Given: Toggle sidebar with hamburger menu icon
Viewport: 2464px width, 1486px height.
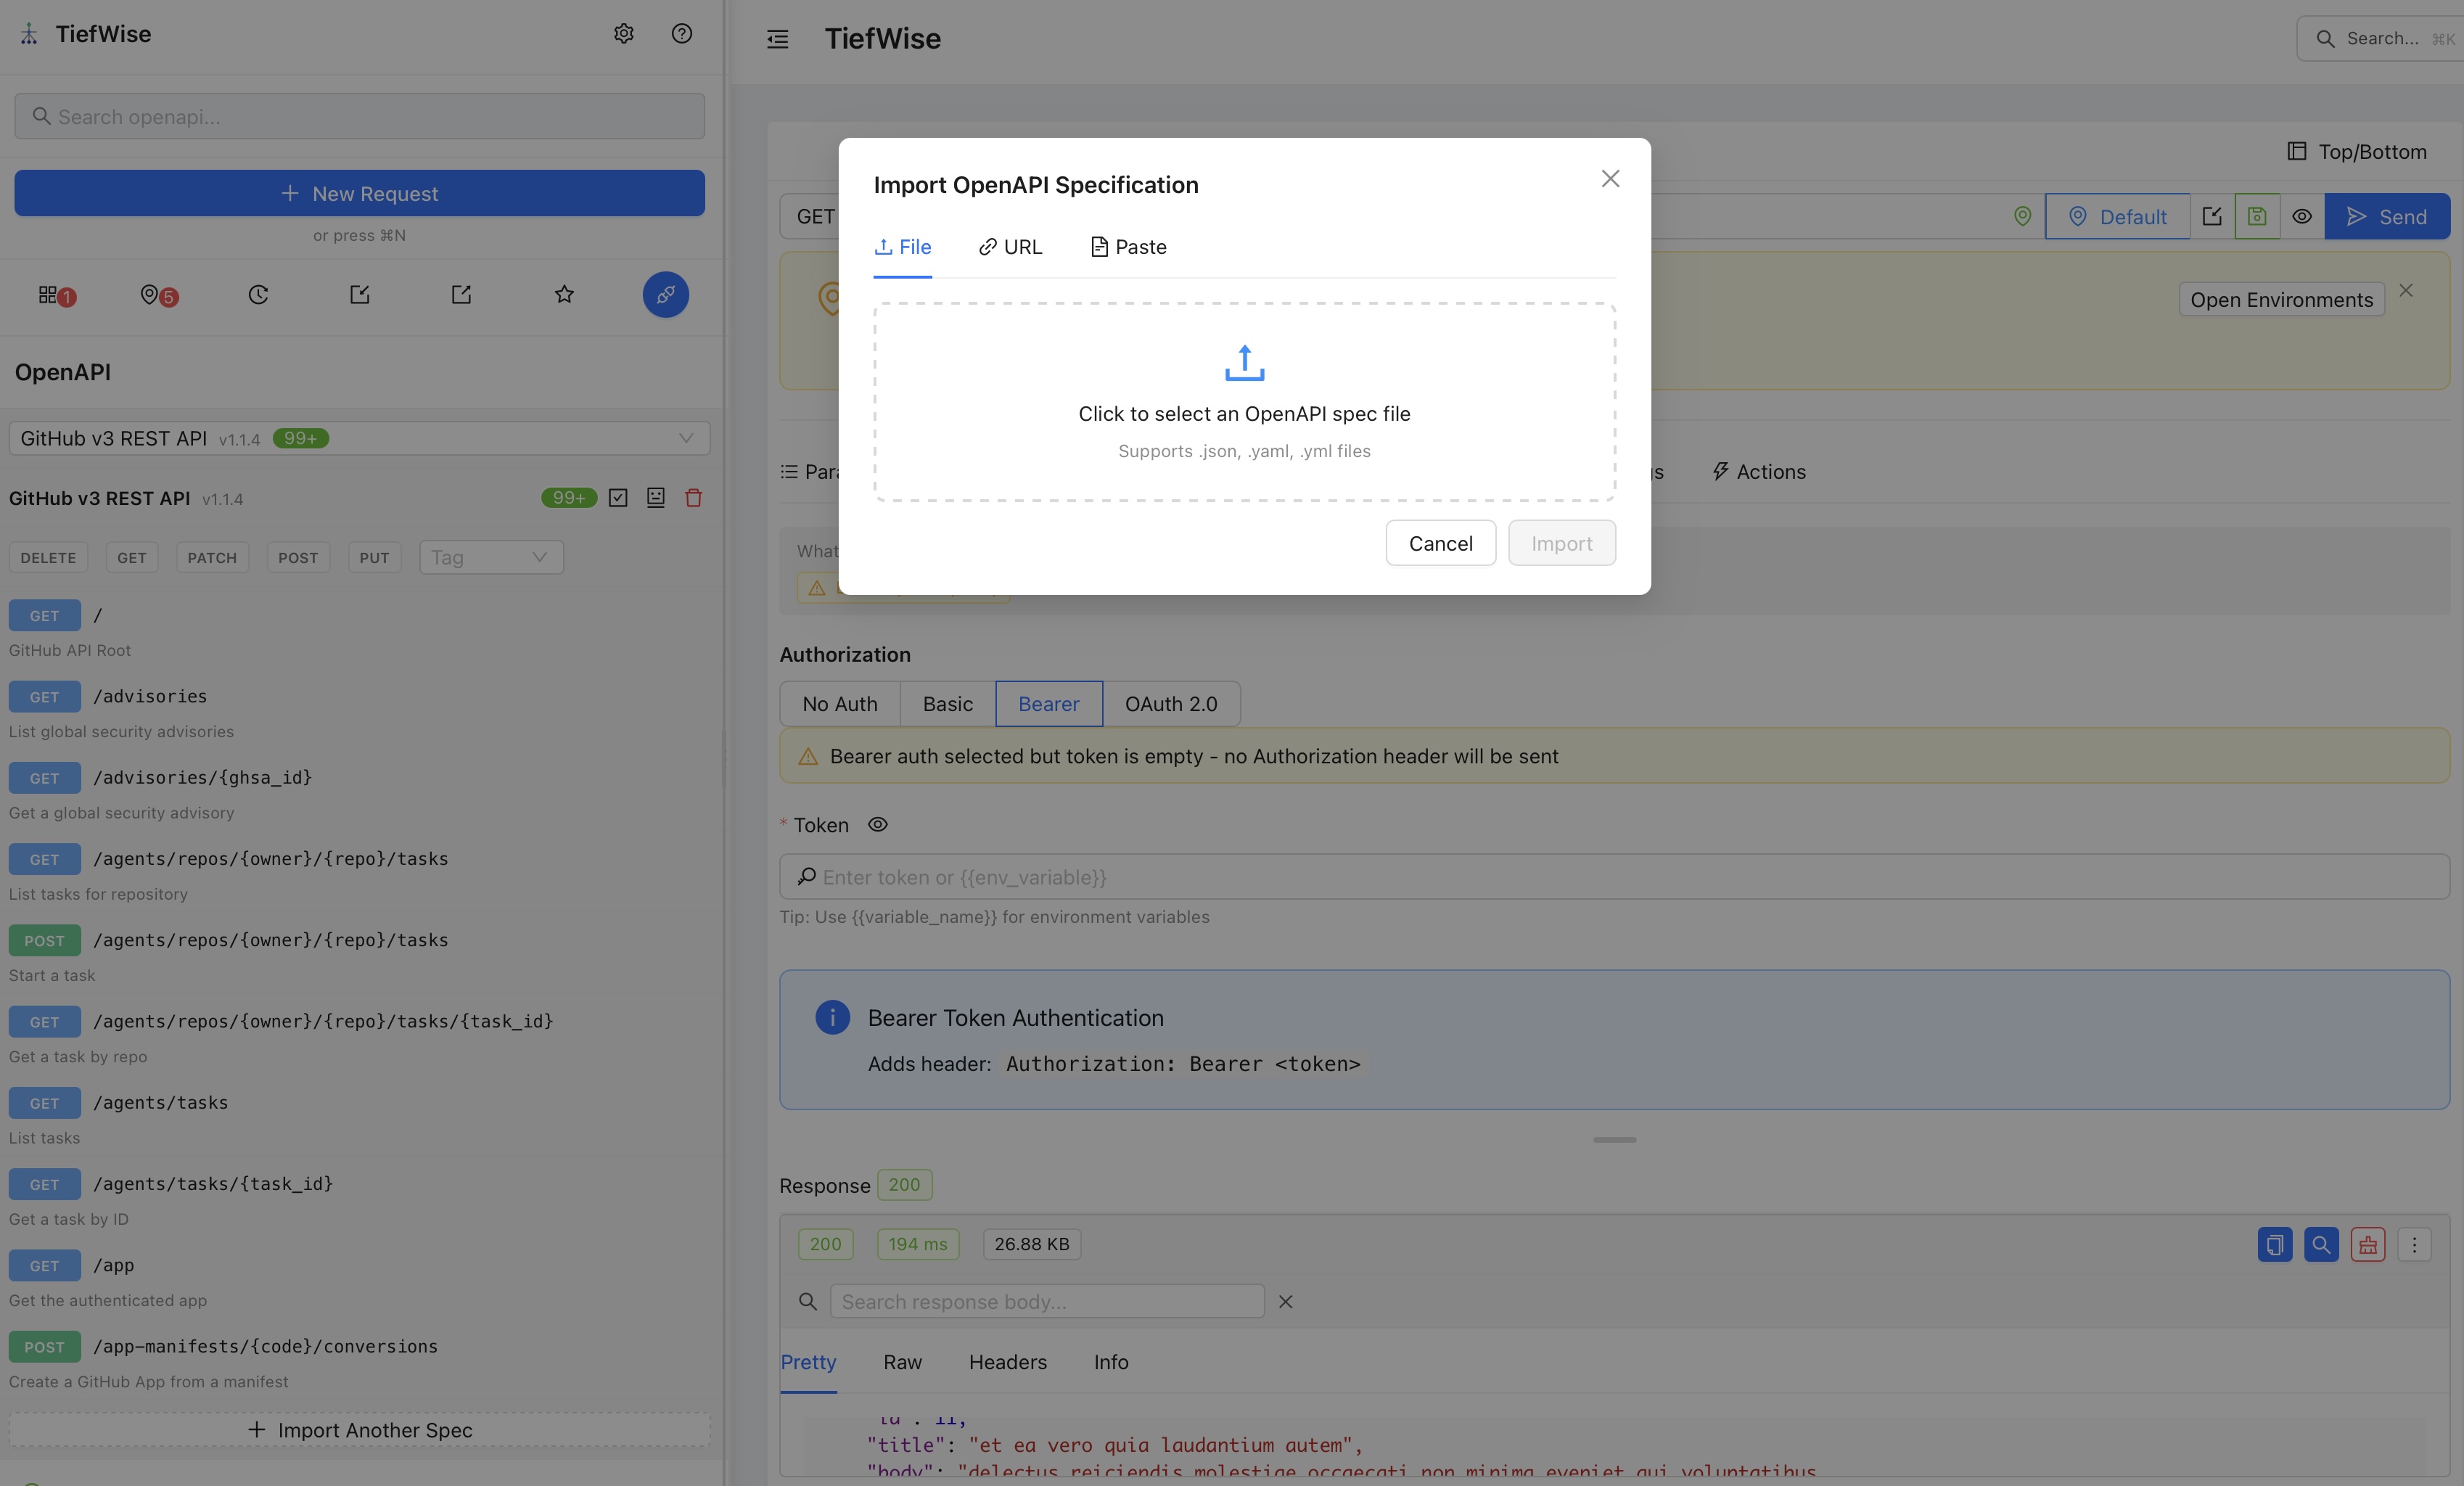Looking at the screenshot, I should (777, 39).
